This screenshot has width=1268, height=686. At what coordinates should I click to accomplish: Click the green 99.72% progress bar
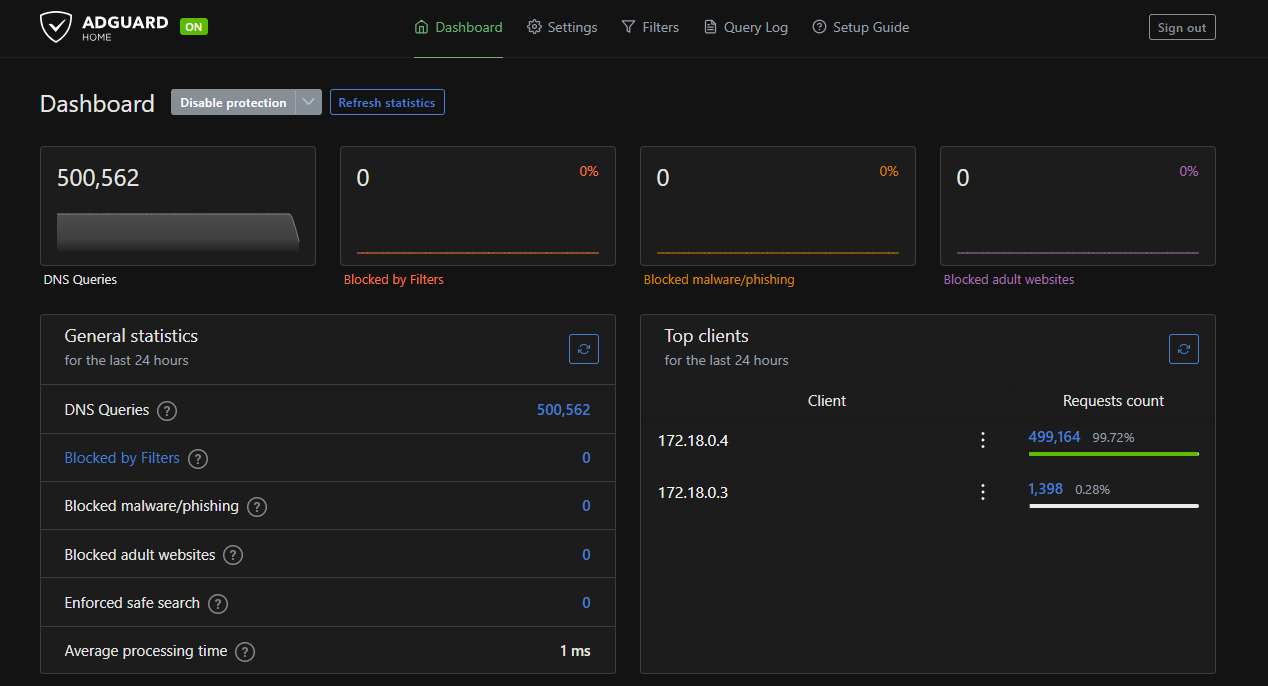[x=1113, y=454]
